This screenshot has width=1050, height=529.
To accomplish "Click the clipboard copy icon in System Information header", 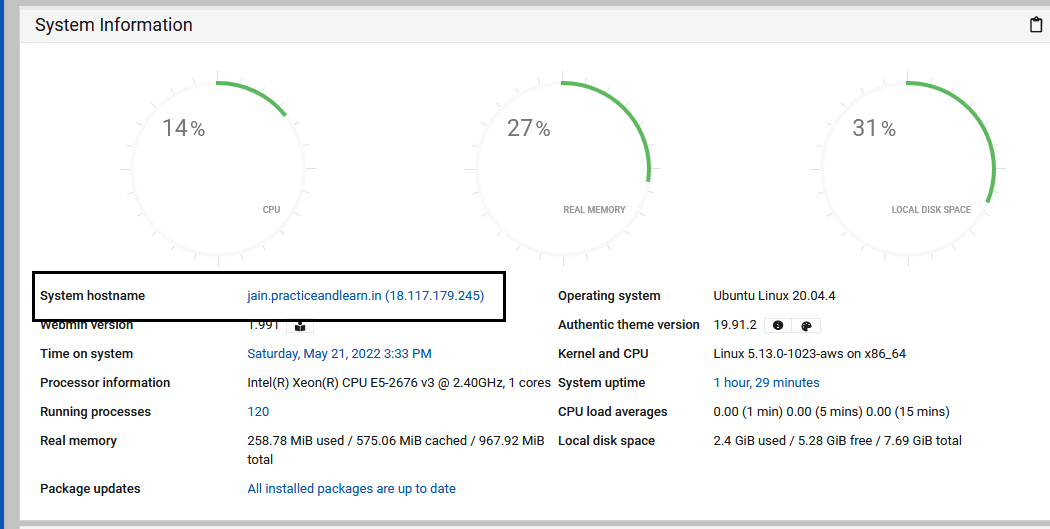I will 1036,25.
